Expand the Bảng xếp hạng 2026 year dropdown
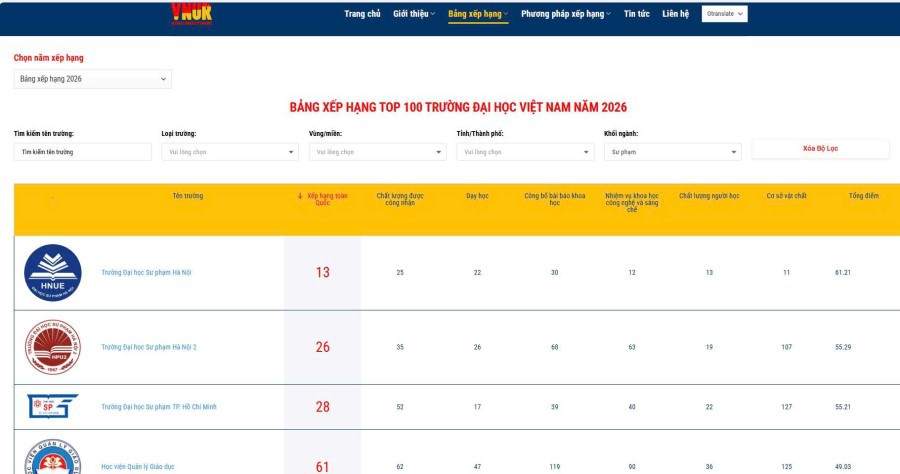900x474 pixels. [x=92, y=79]
